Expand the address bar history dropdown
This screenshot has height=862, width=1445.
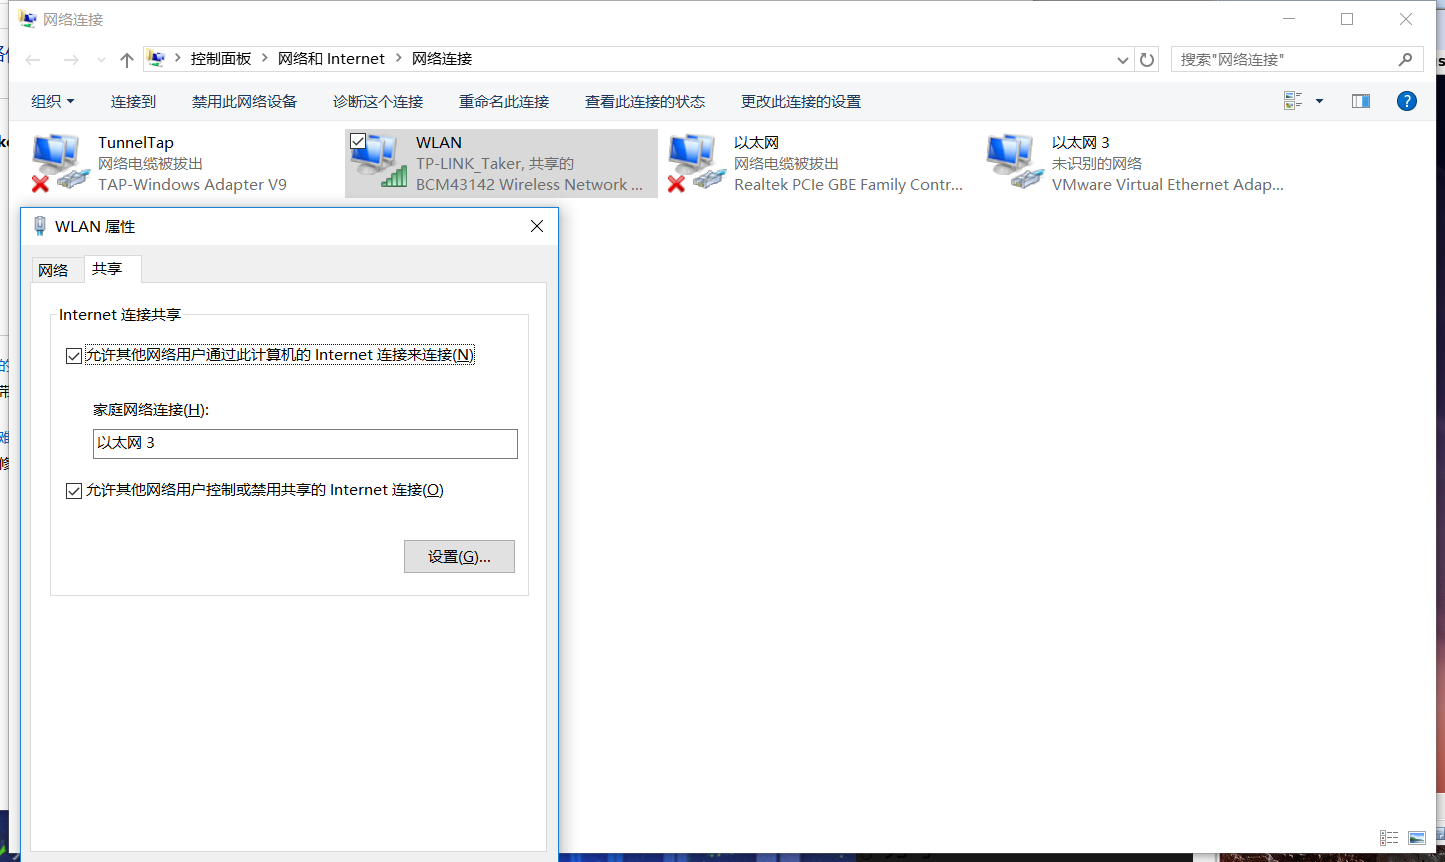click(x=1123, y=60)
